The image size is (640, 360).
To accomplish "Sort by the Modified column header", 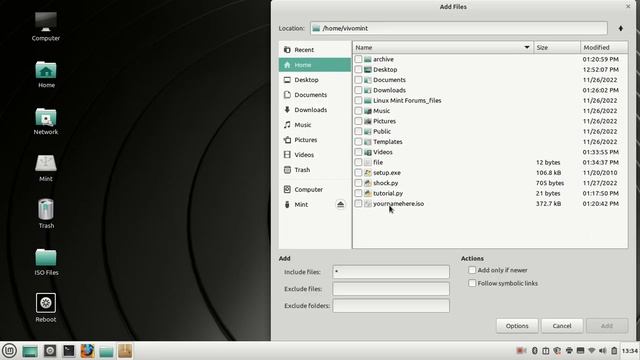I will (x=604, y=47).
